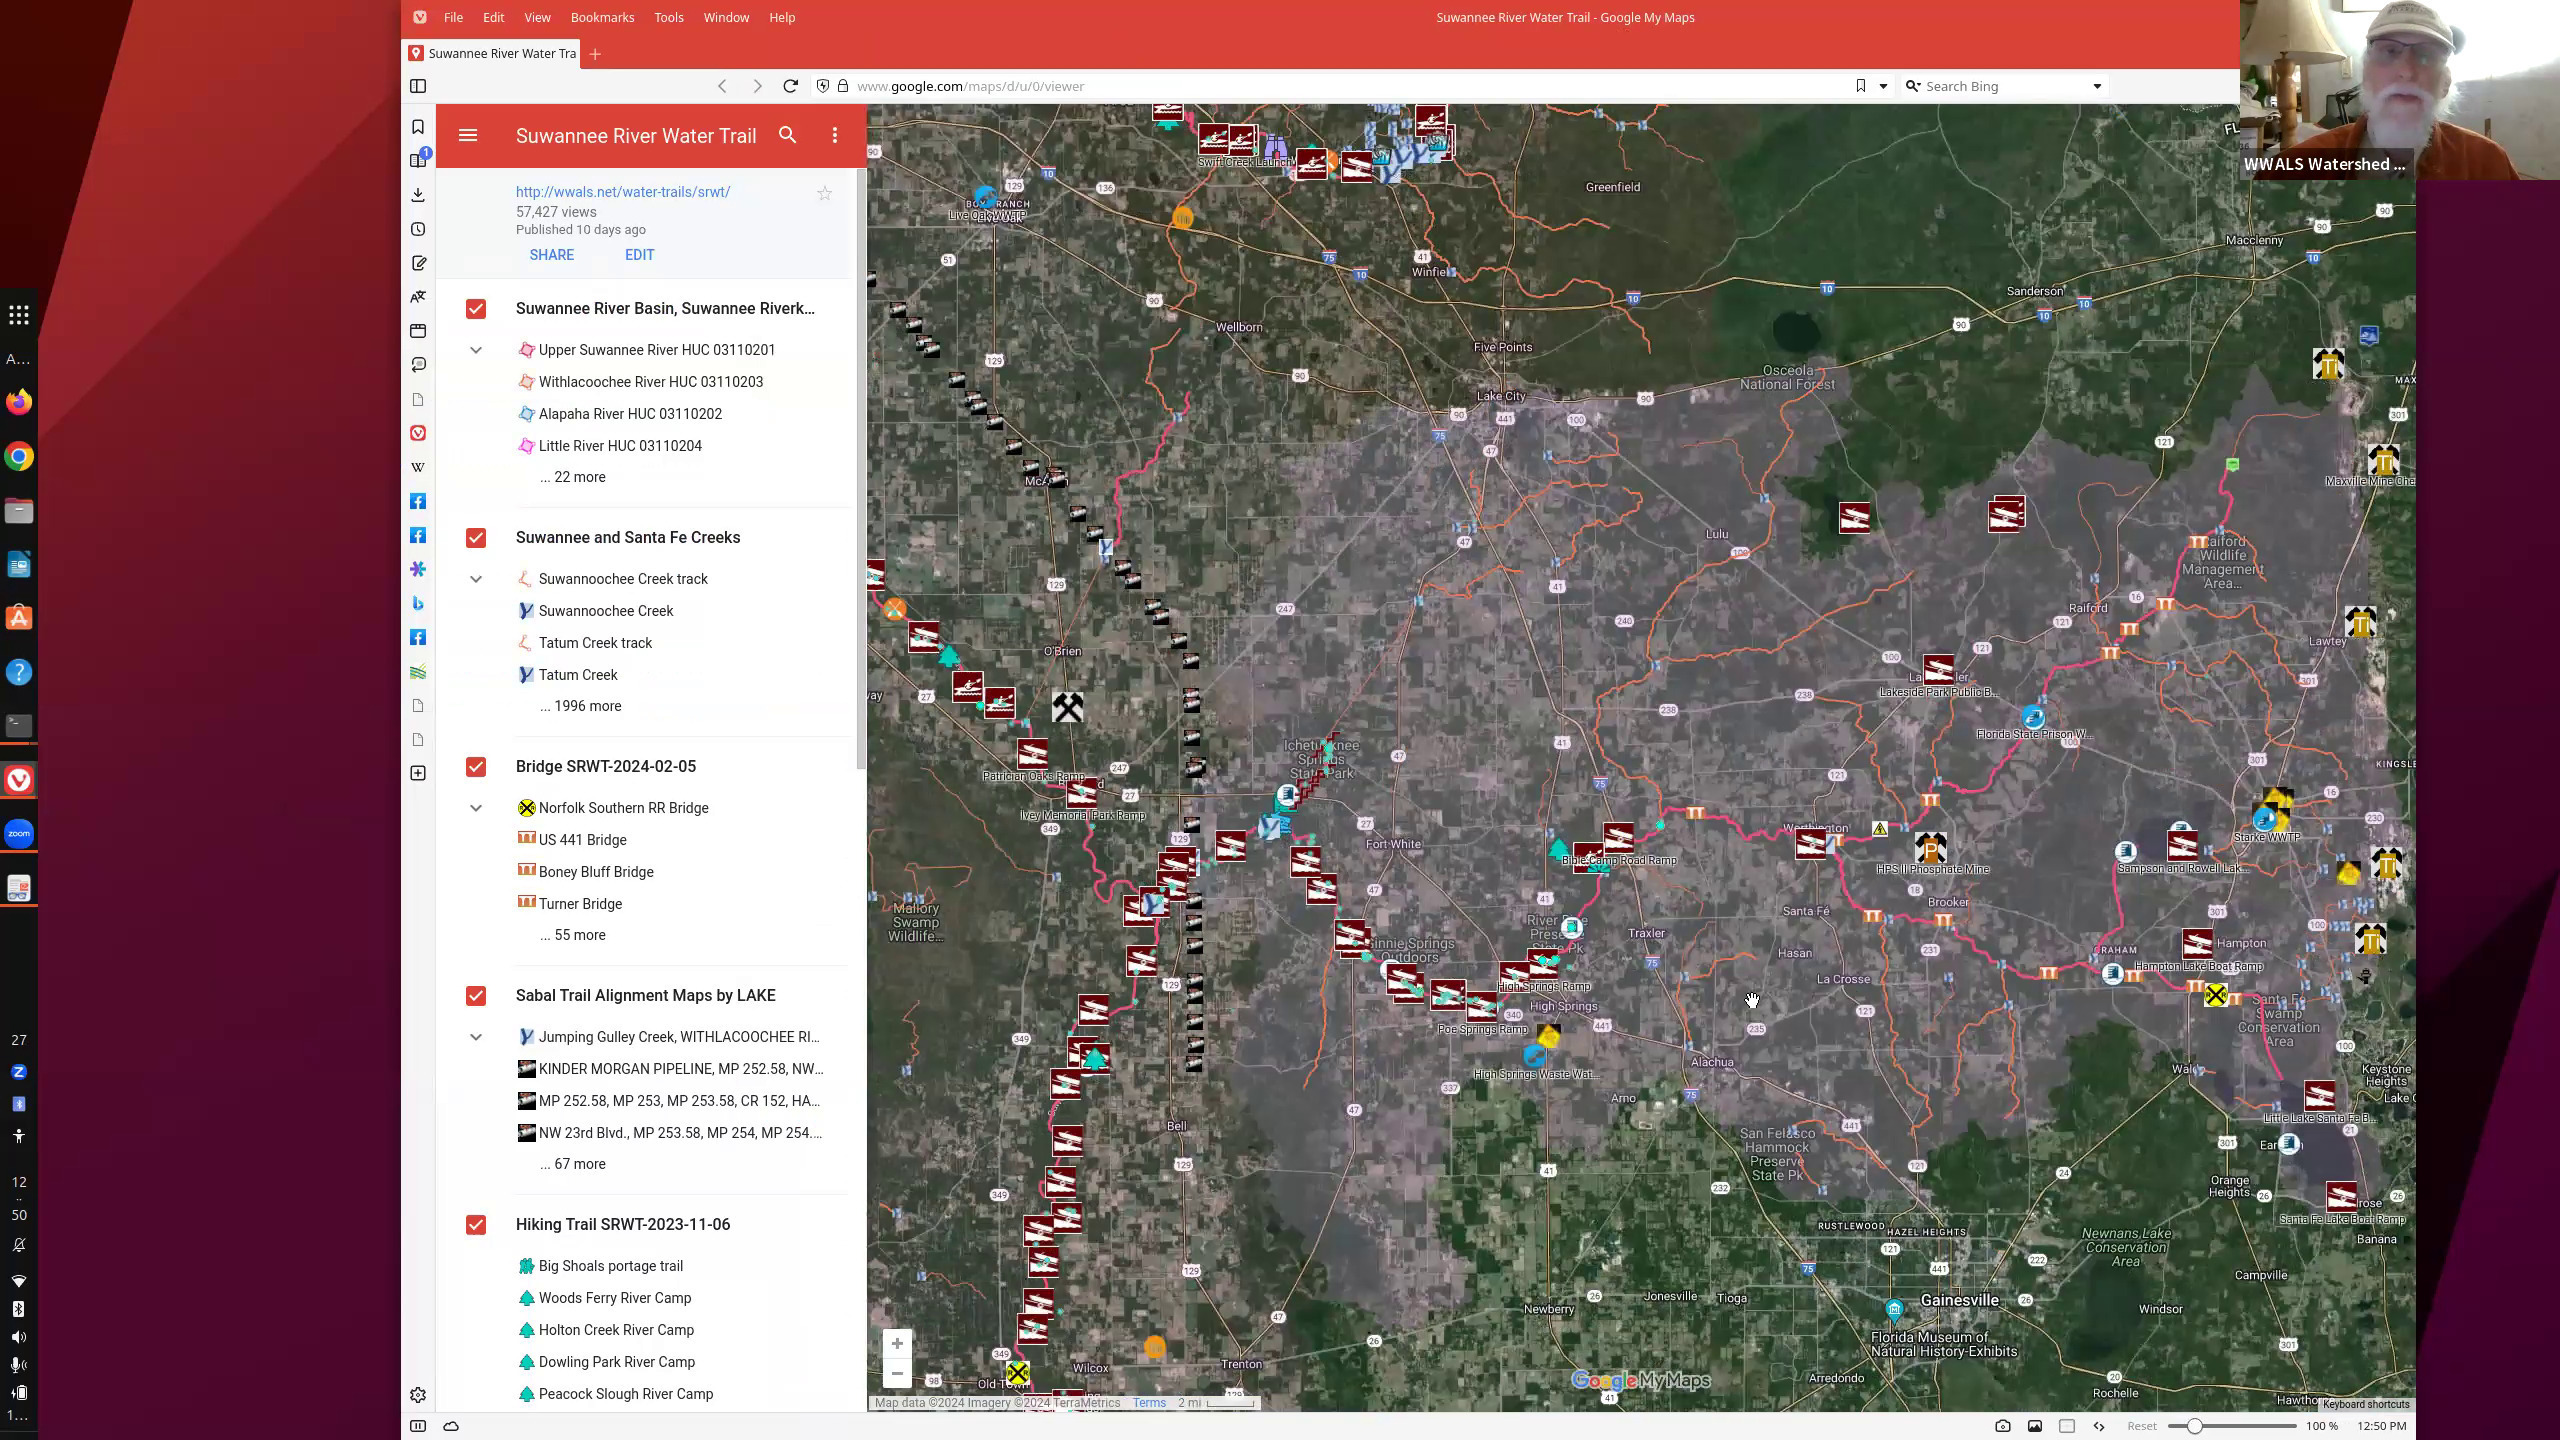The width and height of the screenshot is (2560, 1440).
Task: Show the 67 more Sabal Trail items
Action: [573, 1164]
